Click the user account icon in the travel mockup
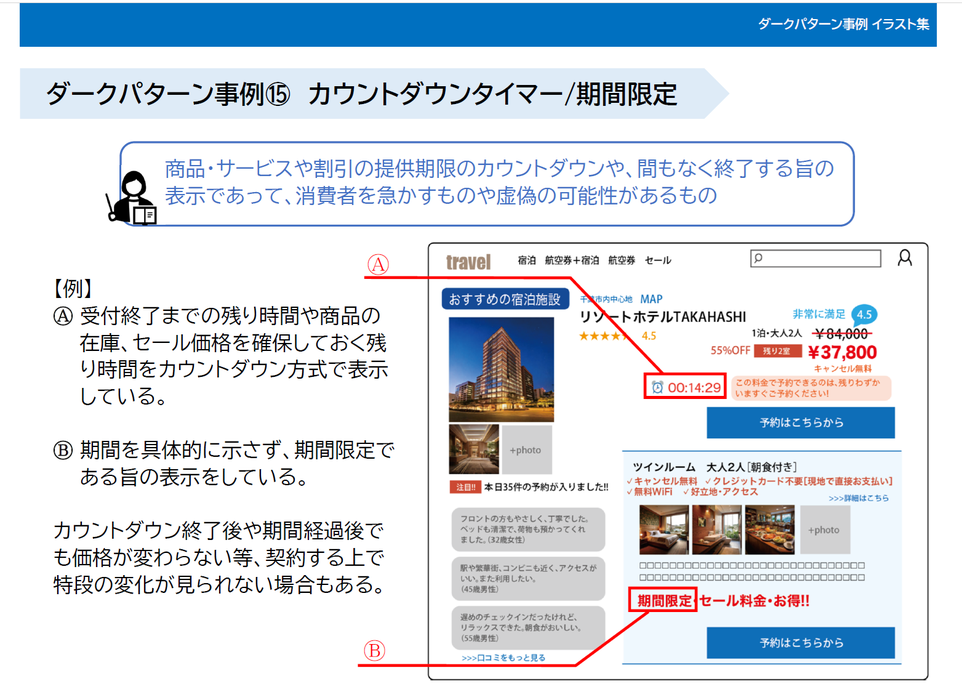 tap(904, 258)
